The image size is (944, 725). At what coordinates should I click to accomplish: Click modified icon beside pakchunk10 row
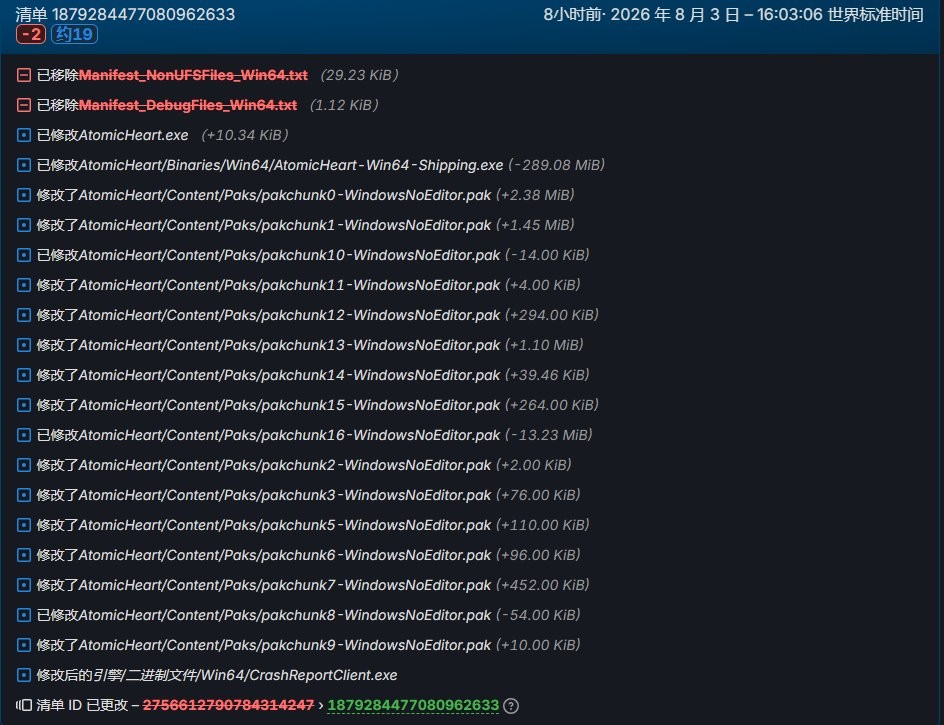23,255
